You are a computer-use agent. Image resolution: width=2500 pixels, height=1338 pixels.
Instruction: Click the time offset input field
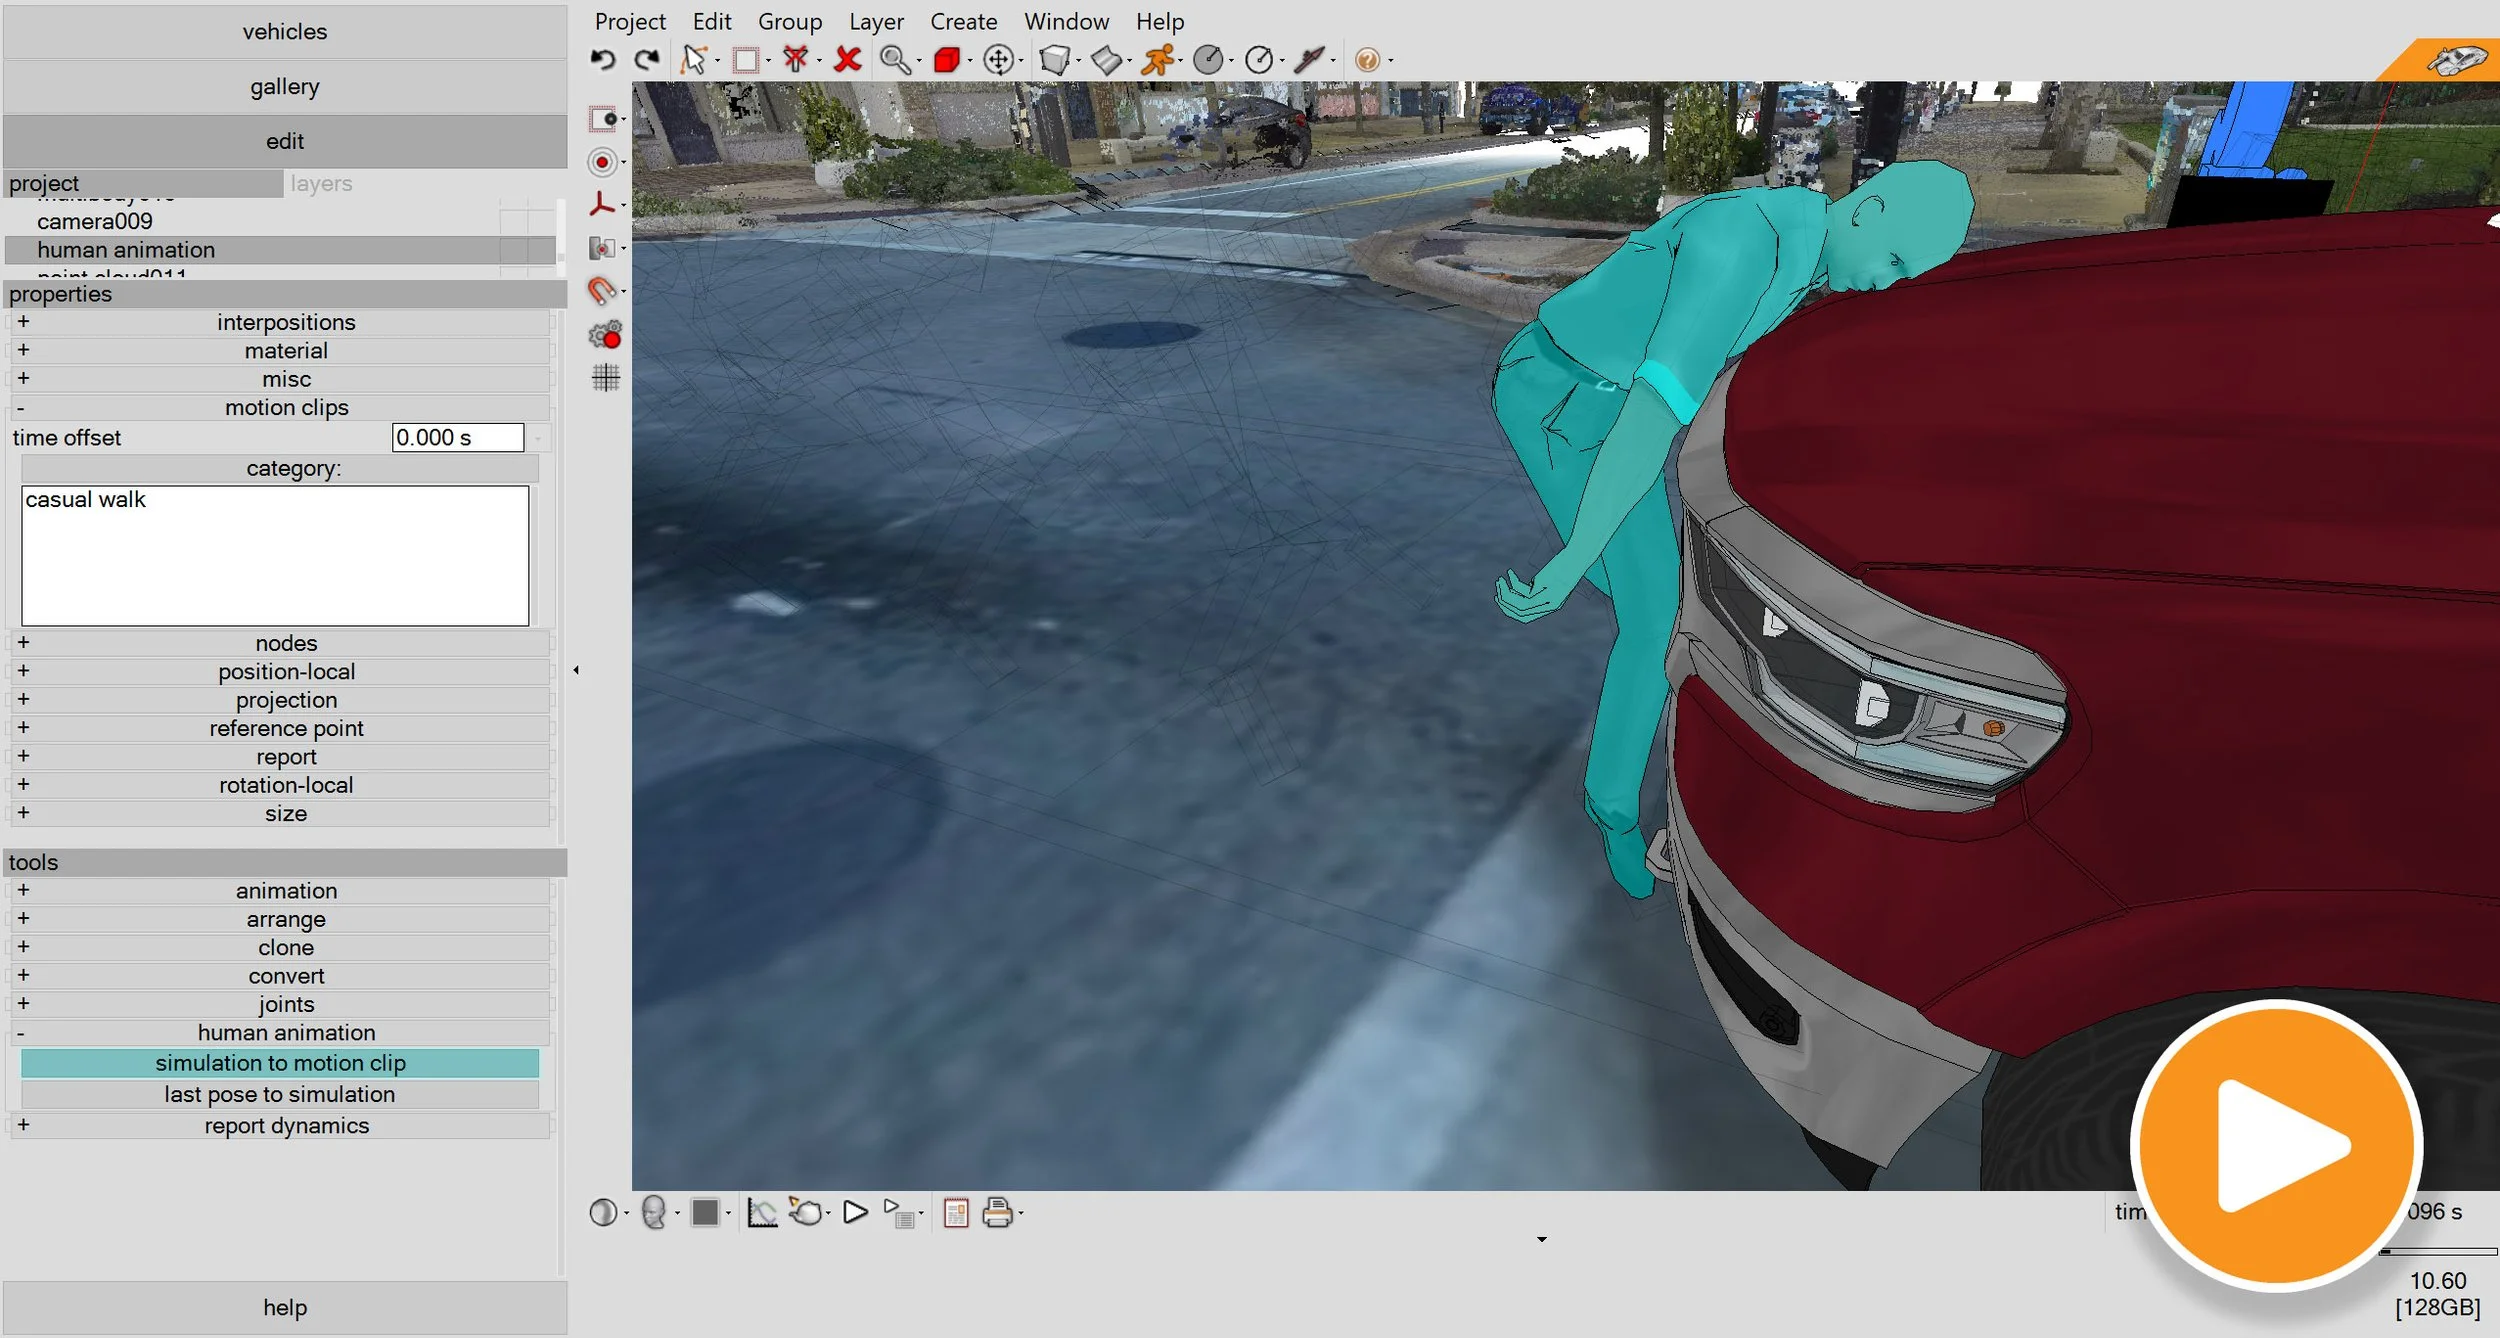pyautogui.click(x=457, y=438)
